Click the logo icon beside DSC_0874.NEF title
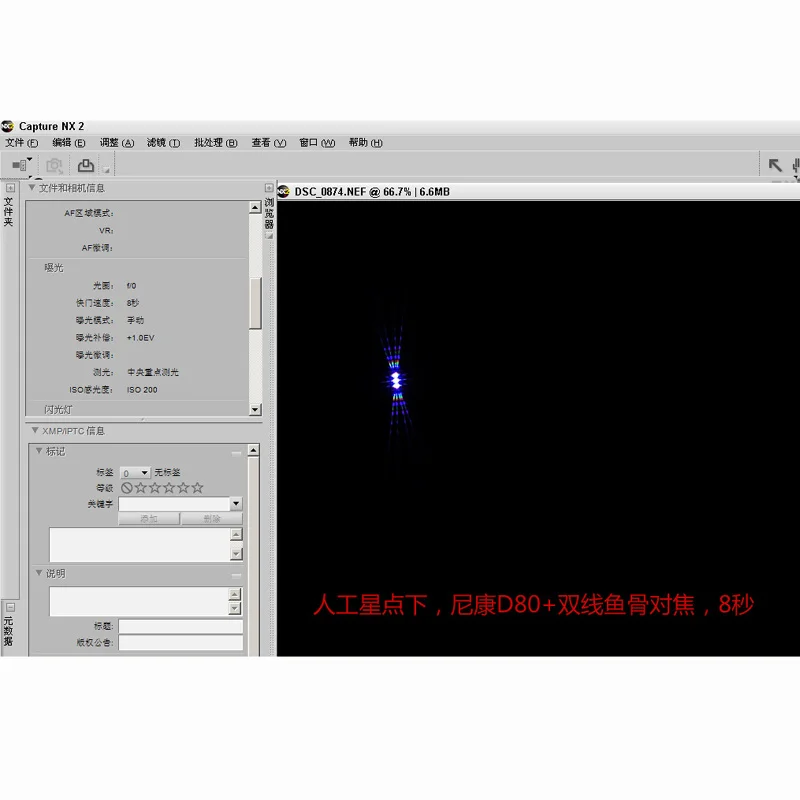 (x=284, y=192)
